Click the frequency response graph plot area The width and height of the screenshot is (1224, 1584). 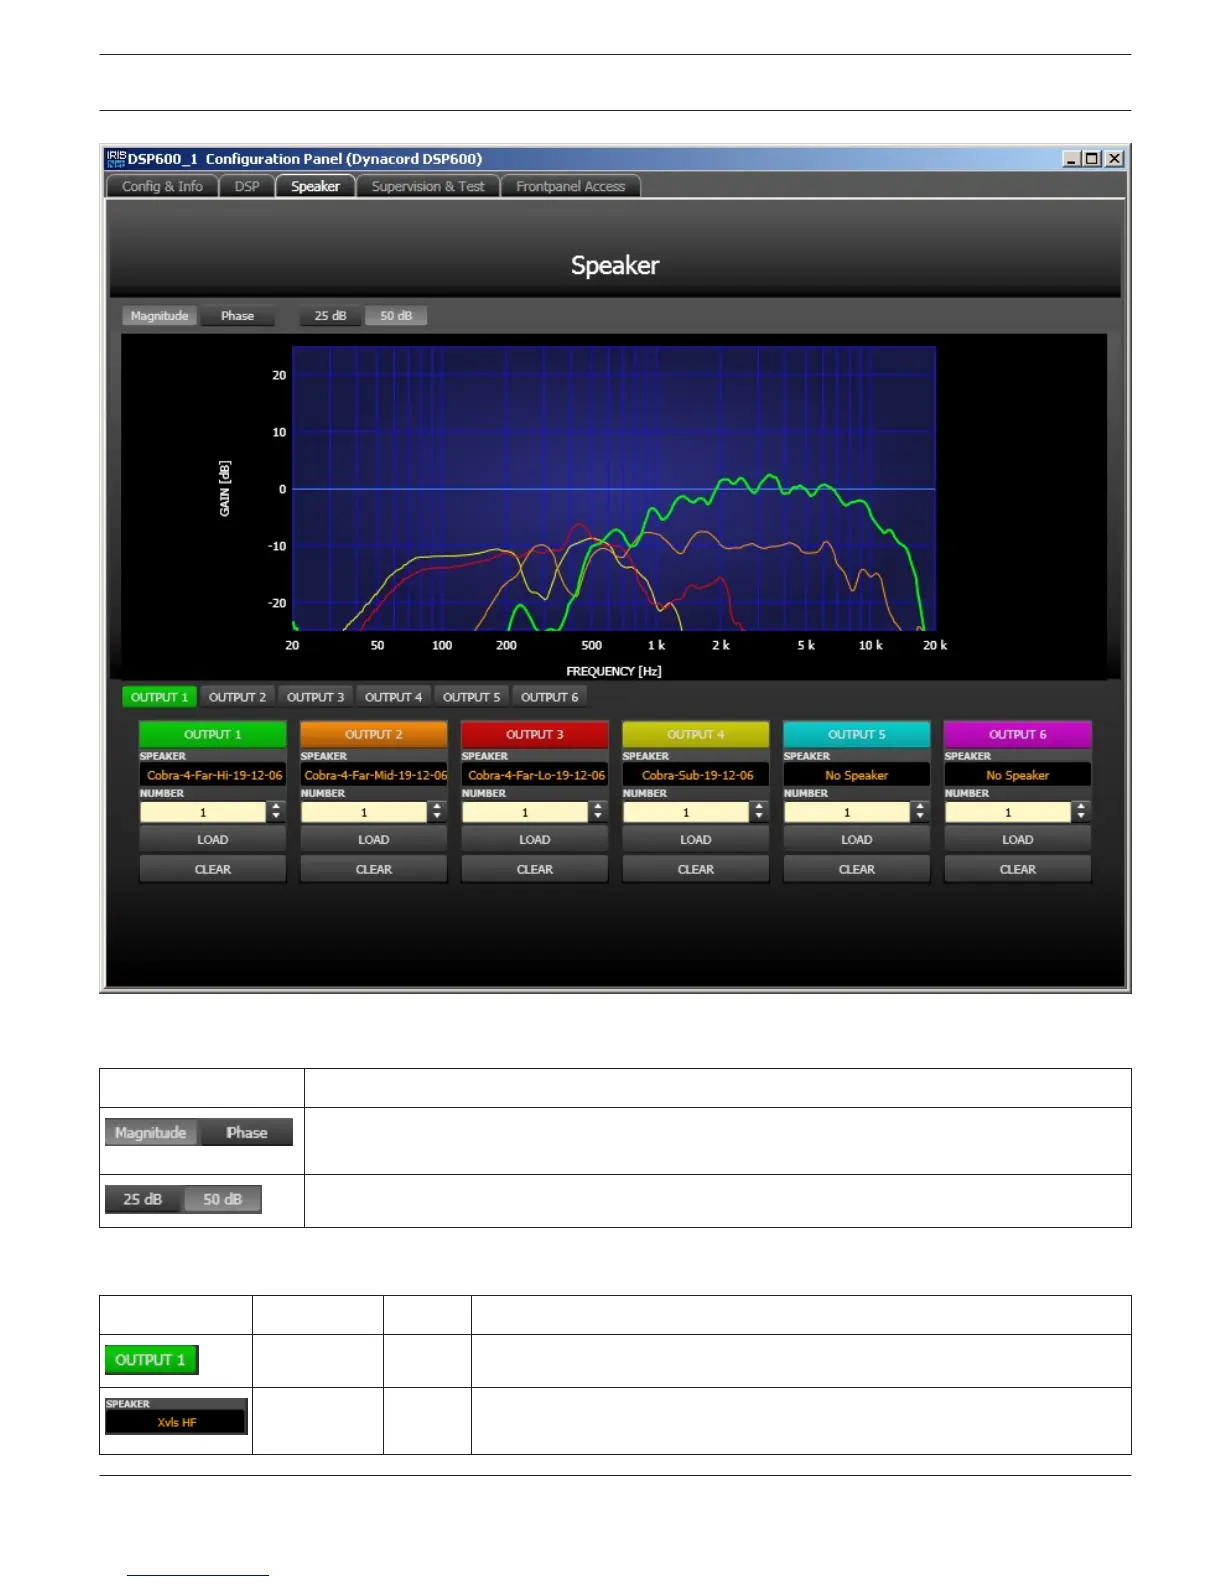pyautogui.click(x=614, y=488)
